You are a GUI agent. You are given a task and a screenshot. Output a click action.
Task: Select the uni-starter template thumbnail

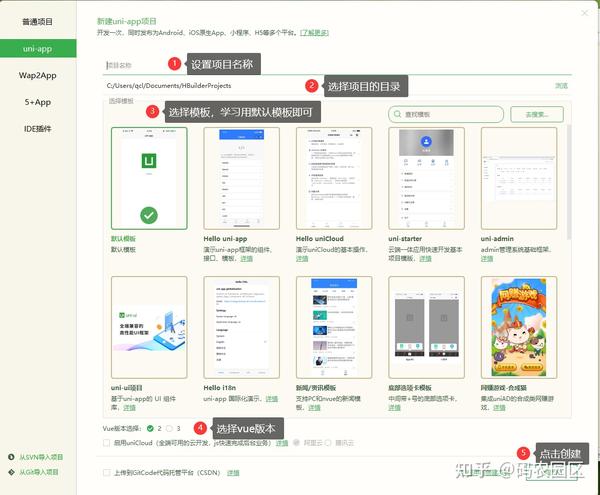pyautogui.click(x=426, y=178)
